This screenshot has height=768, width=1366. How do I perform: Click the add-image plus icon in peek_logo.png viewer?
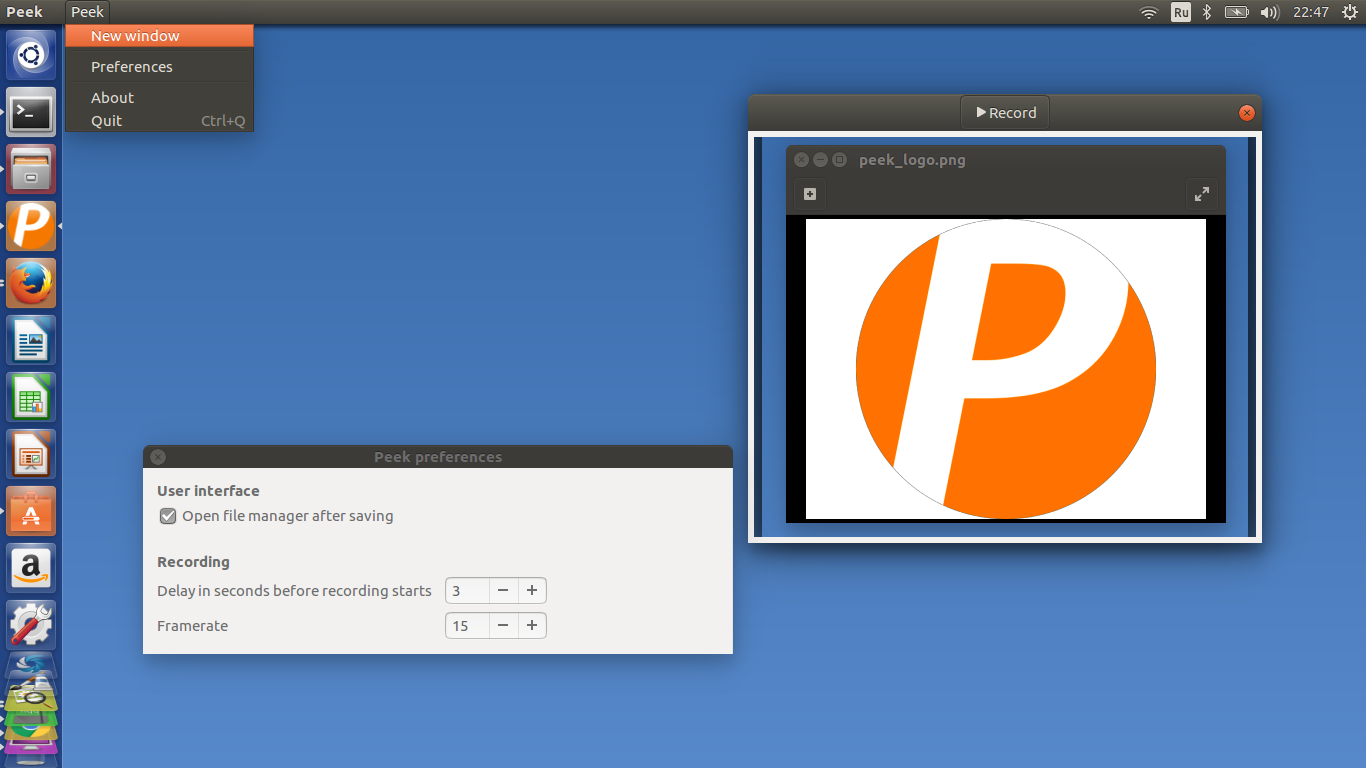pyautogui.click(x=810, y=194)
